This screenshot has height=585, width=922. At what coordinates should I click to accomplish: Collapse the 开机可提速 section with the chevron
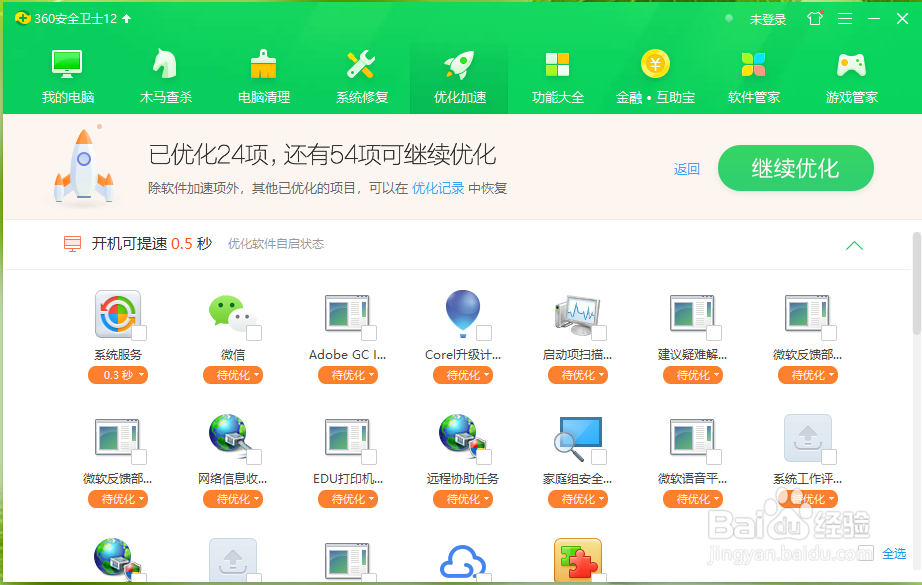coord(854,244)
